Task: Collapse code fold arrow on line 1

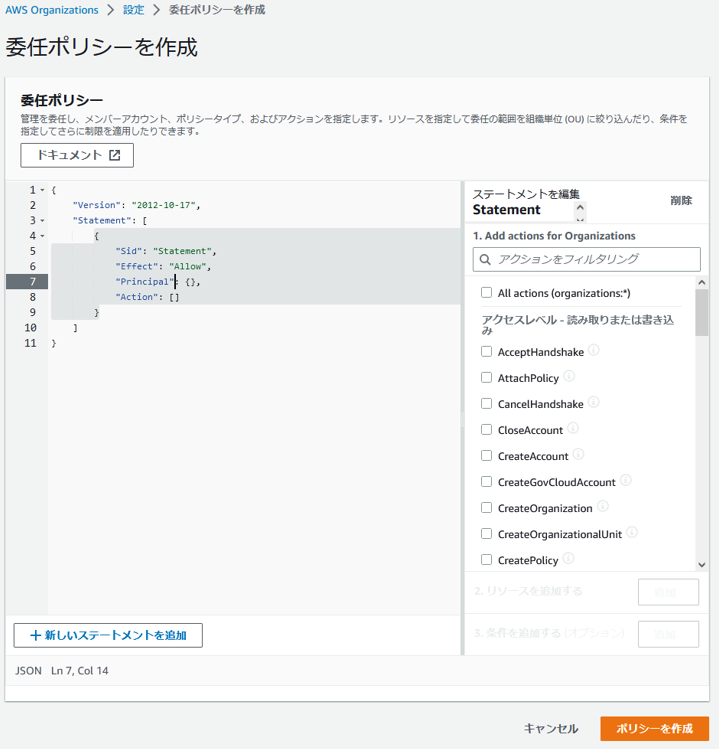Action: pos(43,190)
